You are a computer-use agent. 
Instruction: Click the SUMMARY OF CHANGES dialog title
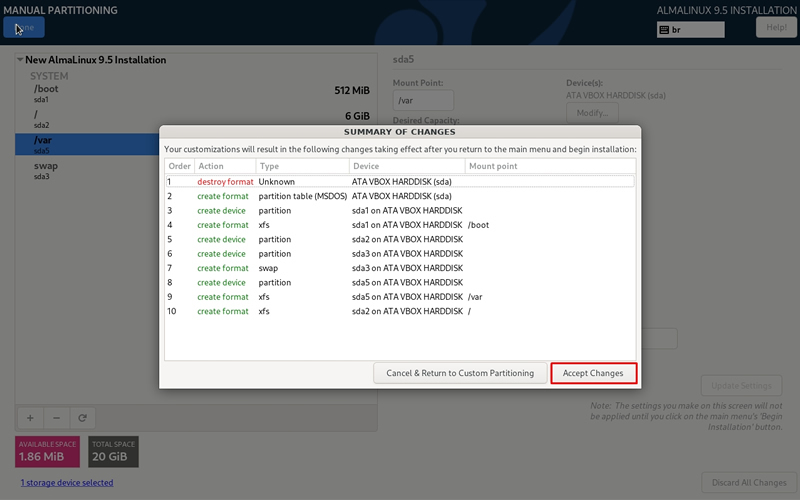coord(399,132)
